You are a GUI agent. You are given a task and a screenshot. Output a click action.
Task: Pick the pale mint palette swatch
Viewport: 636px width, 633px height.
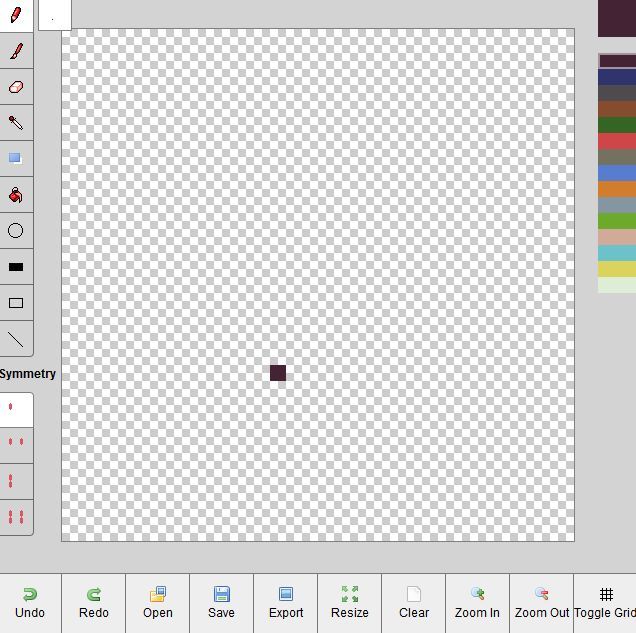(617, 285)
